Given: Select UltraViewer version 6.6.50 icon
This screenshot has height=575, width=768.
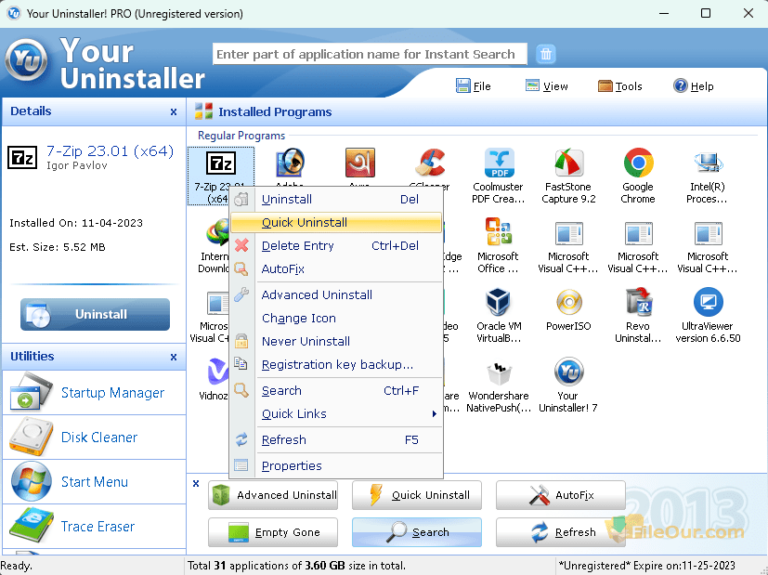Looking at the screenshot, I should coord(708,302).
